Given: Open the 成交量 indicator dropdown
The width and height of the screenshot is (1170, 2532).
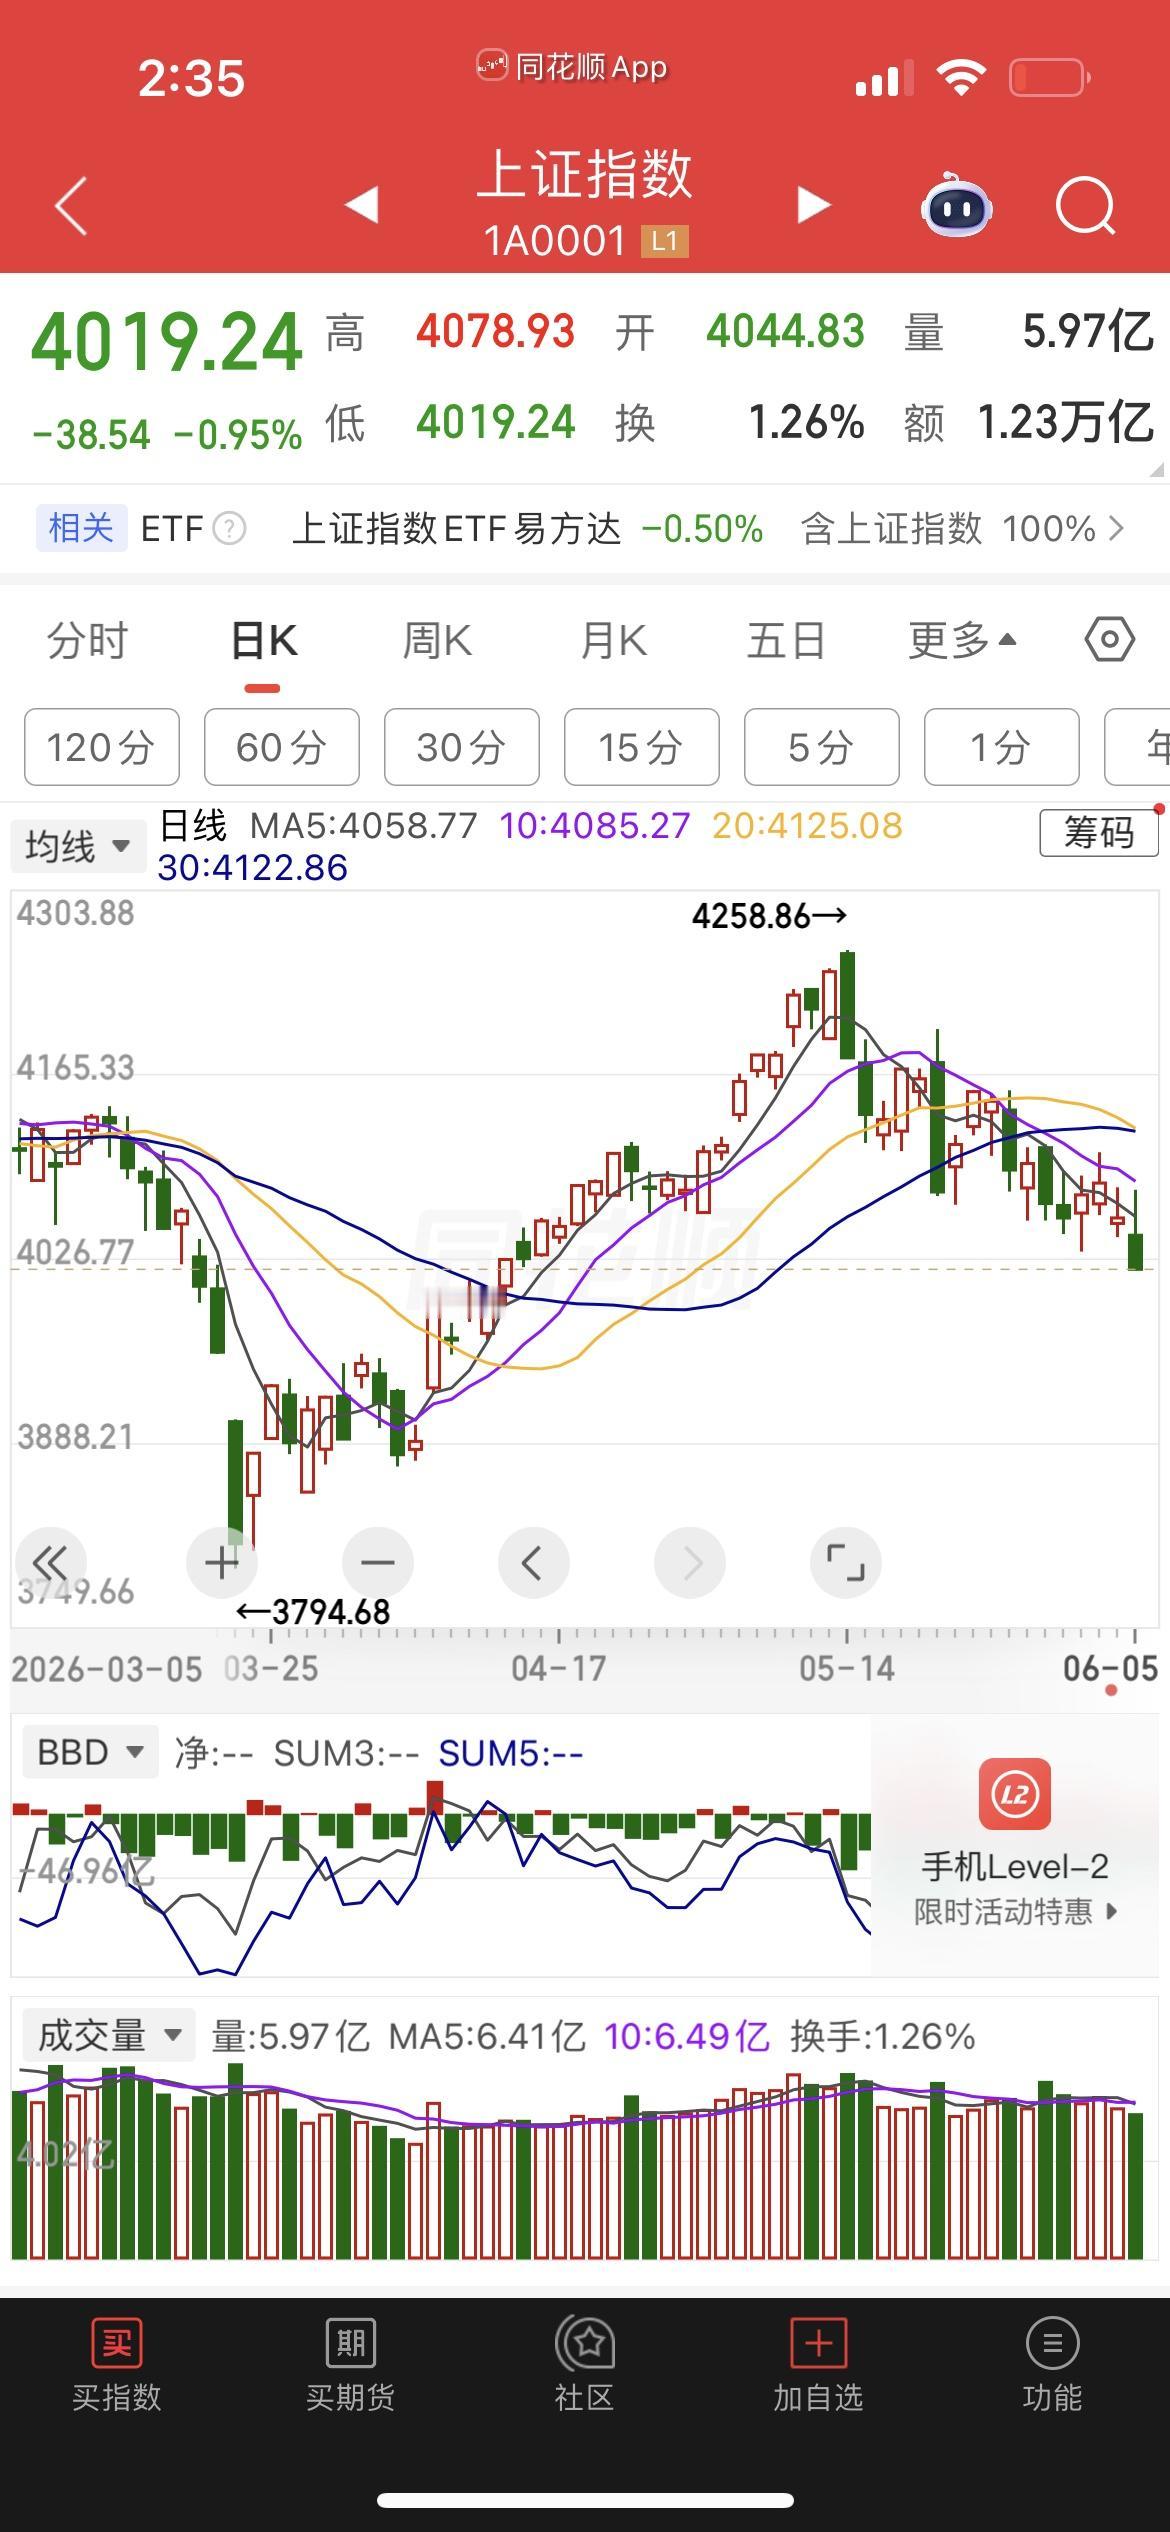Looking at the screenshot, I should (x=108, y=2036).
